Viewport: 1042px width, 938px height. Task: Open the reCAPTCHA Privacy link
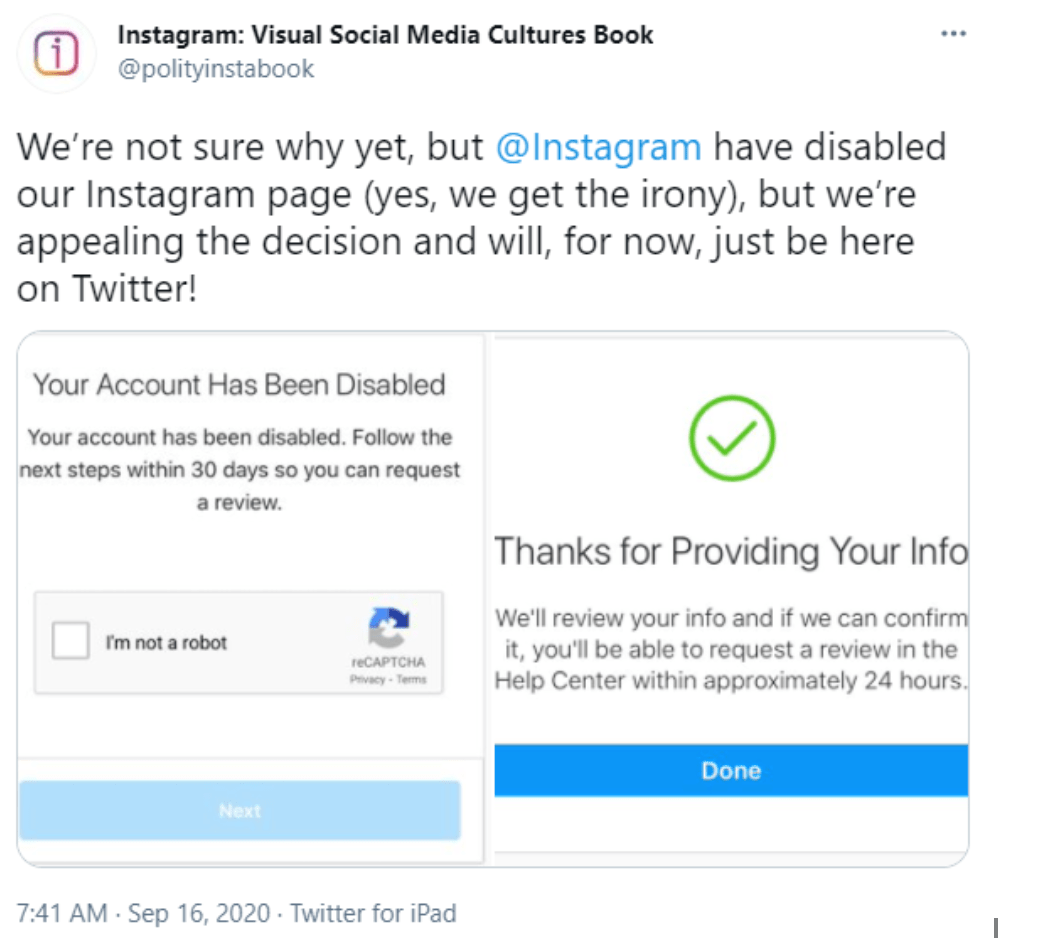coord(367,679)
